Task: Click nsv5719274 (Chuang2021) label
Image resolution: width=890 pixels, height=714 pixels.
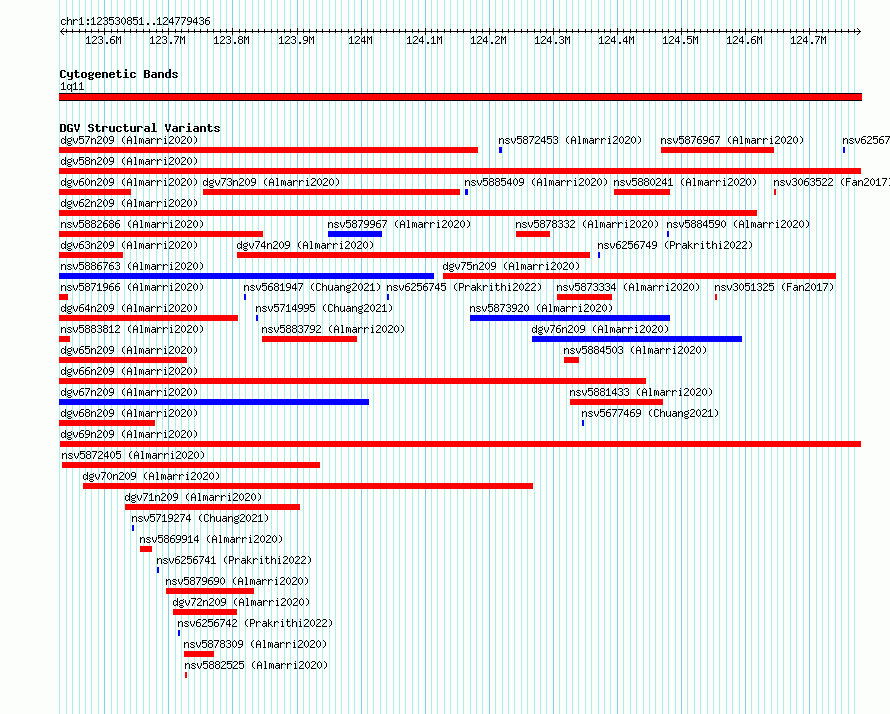Action: 200,518
